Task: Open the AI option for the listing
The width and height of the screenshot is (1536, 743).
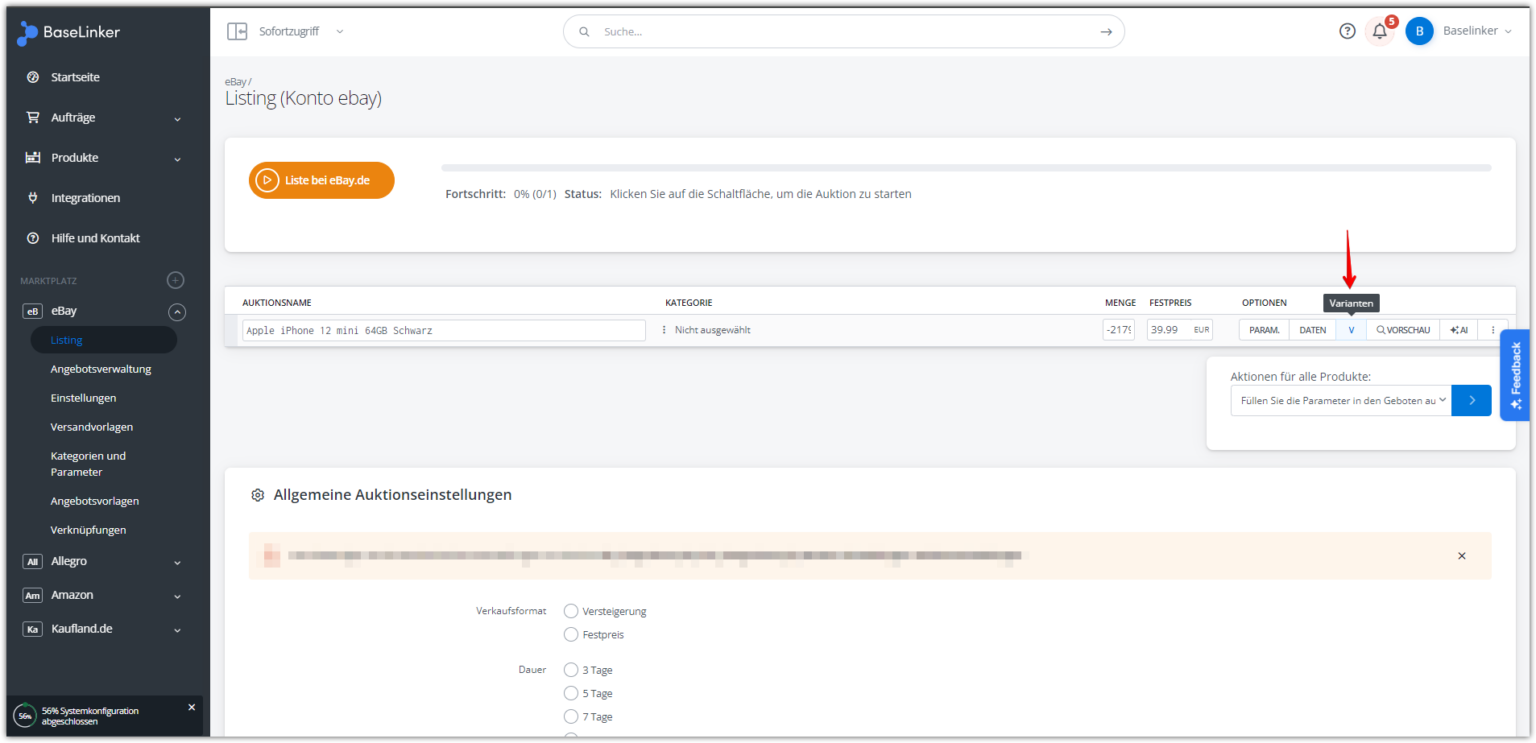Action: click(1458, 330)
